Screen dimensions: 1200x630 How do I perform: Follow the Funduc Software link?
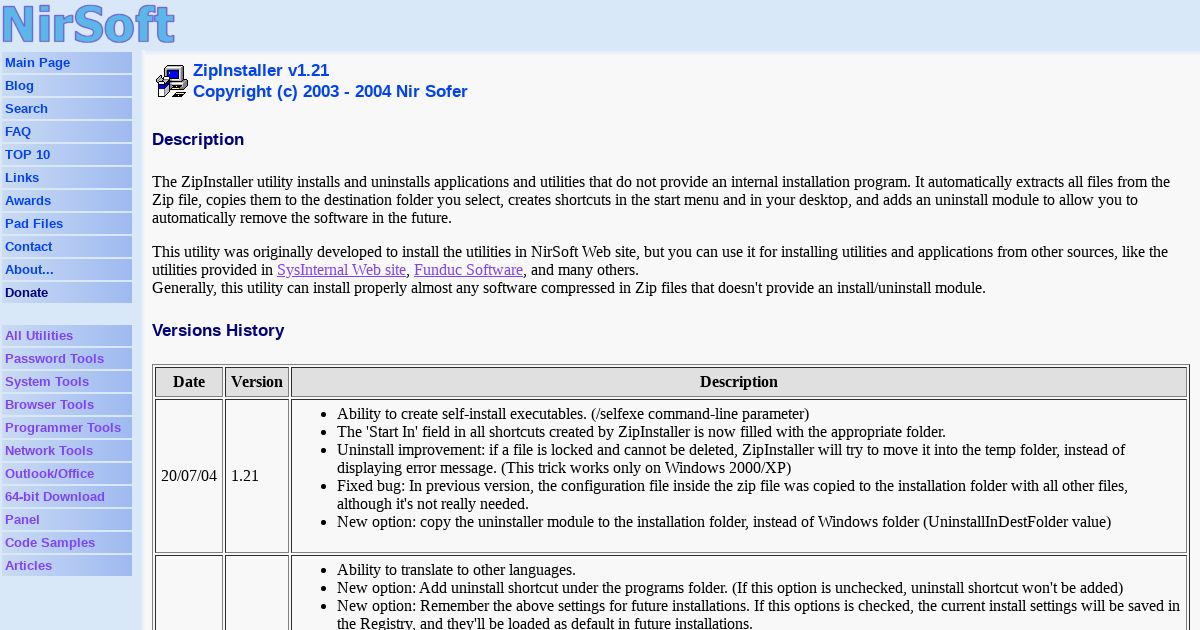(x=468, y=270)
